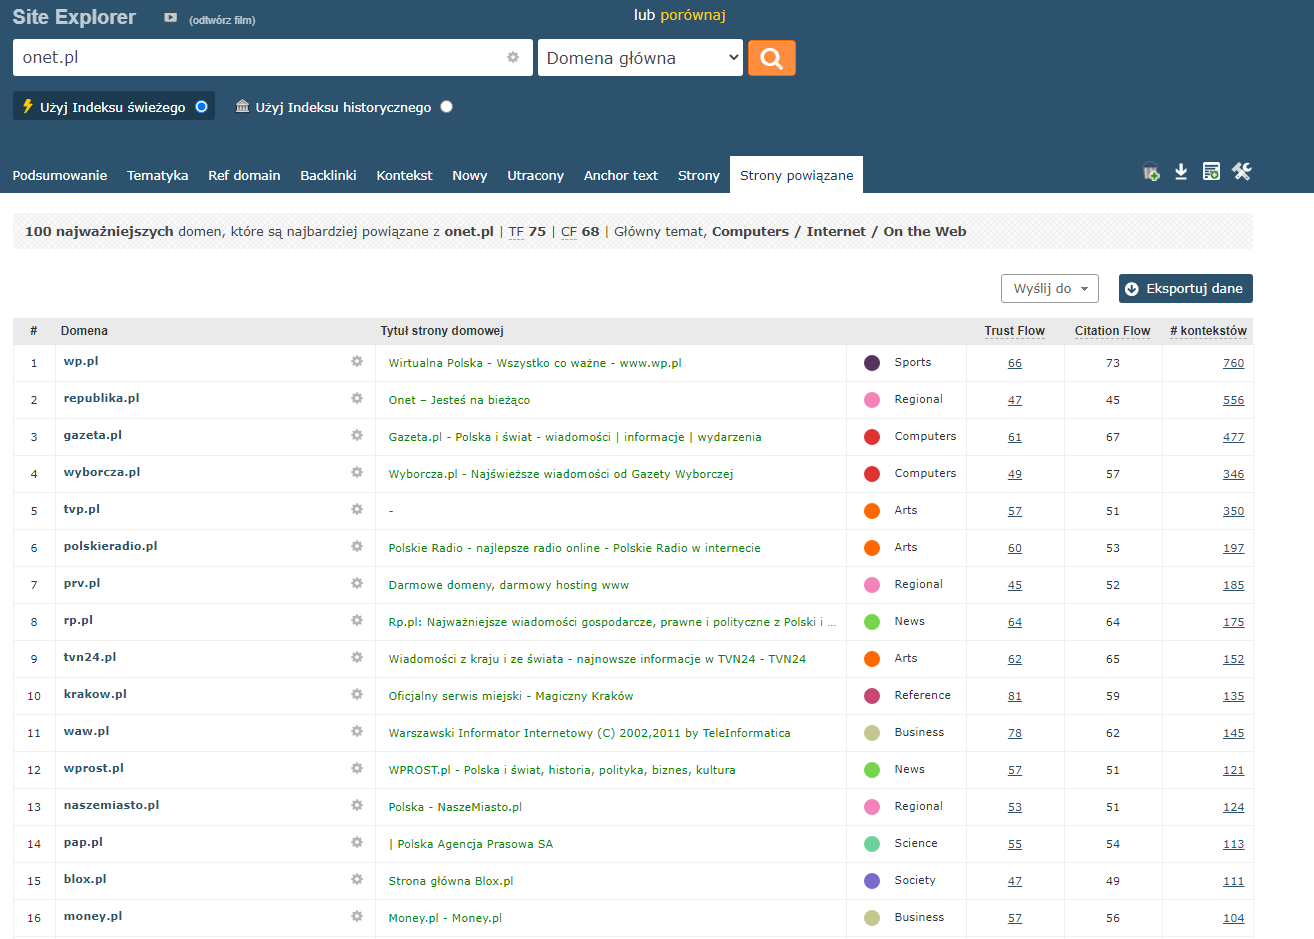Viewport: 1314px width, 939px height.
Task: Click context count 113 for pap.pl
Action: (x=1234, y=844)
